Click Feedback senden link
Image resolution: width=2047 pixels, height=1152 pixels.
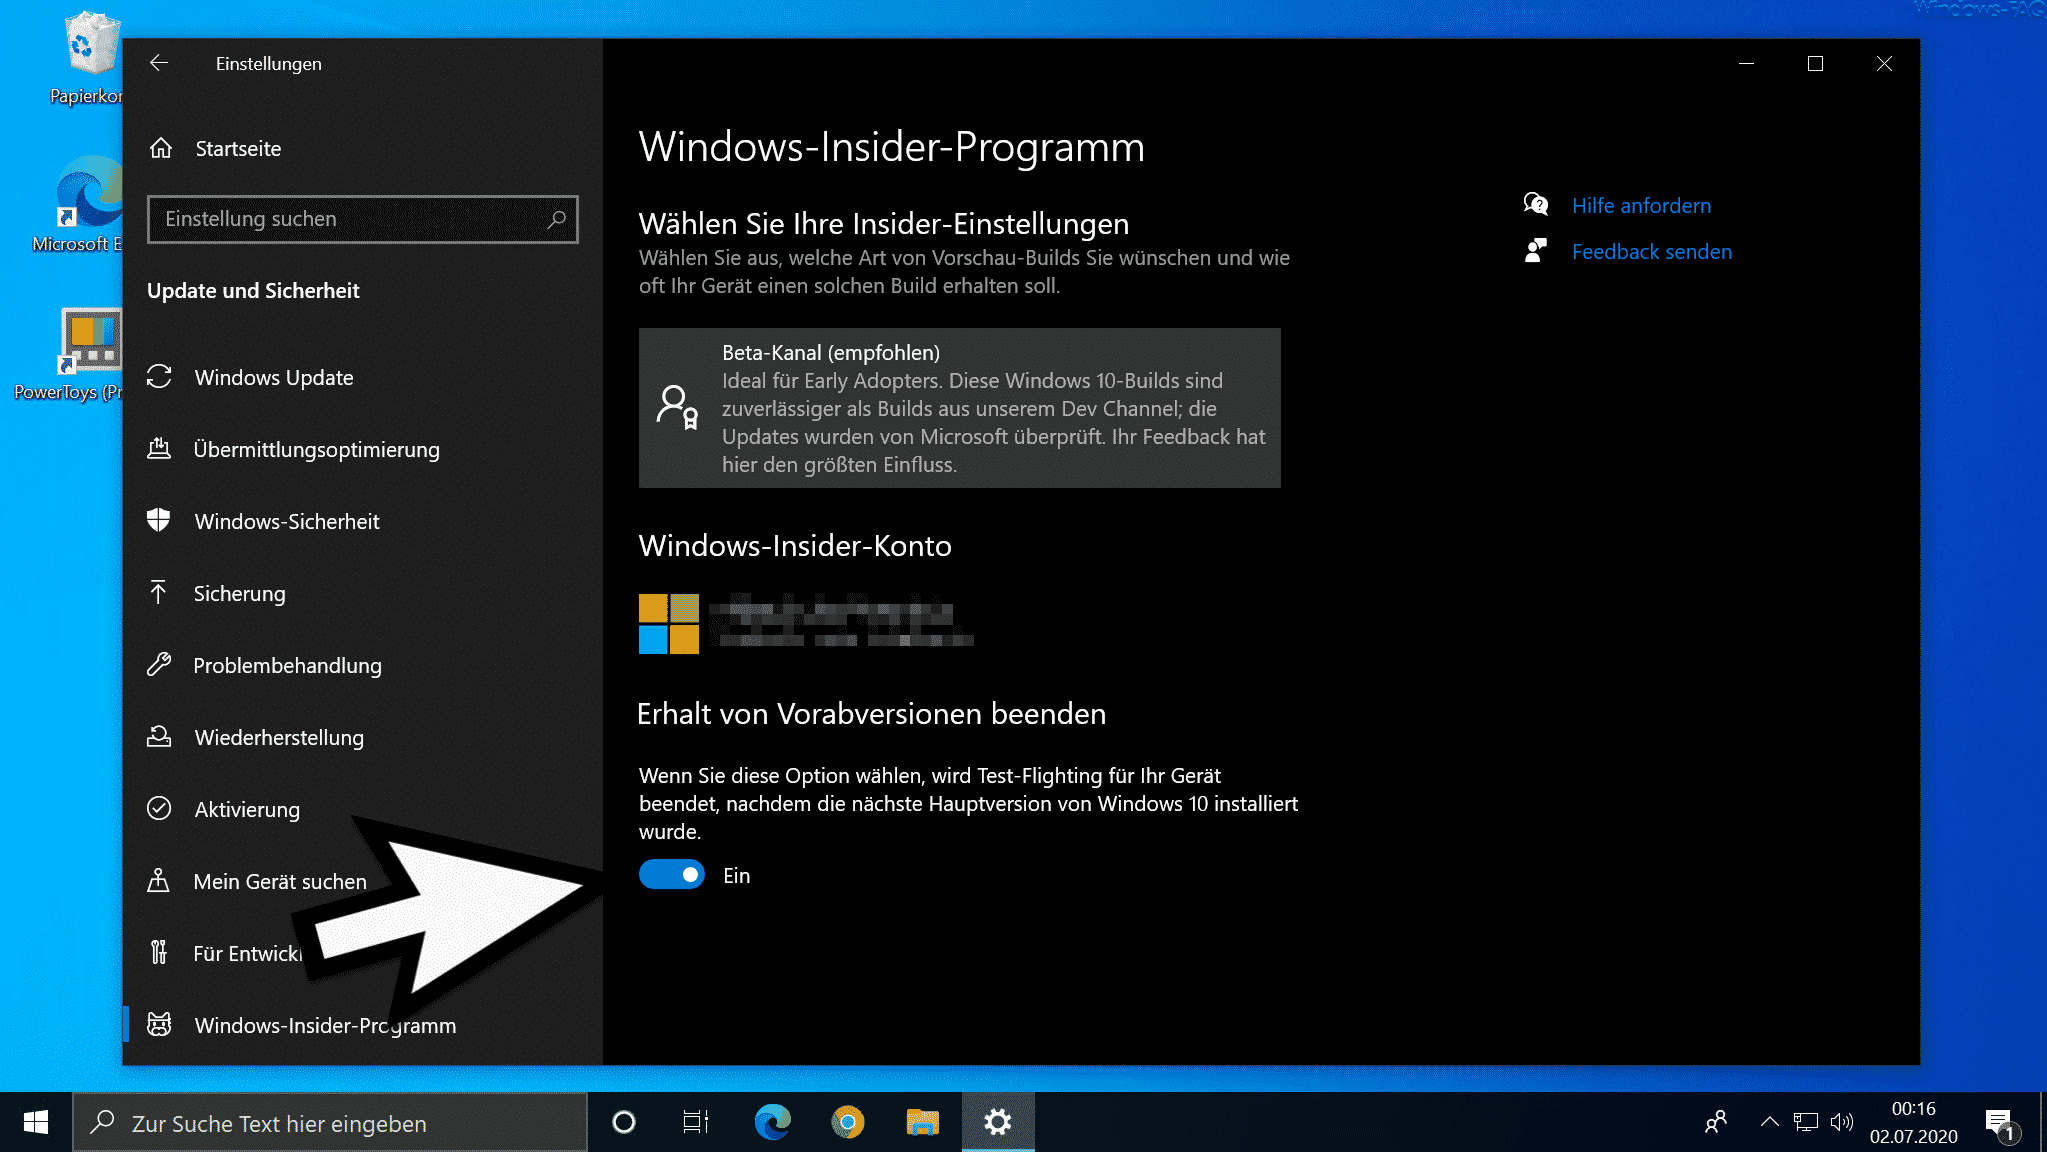tap(1652, 251)
